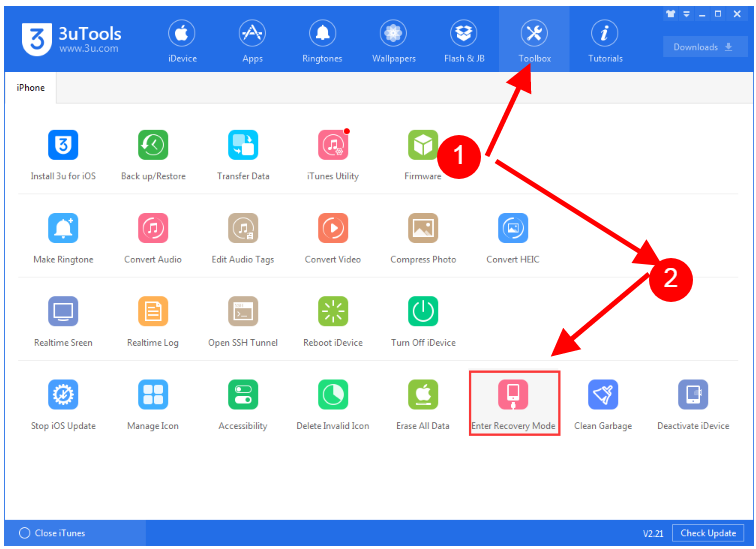Open the Wallpapers section
756x549 pixels.
pyautogui.click(x=393, y=40)
